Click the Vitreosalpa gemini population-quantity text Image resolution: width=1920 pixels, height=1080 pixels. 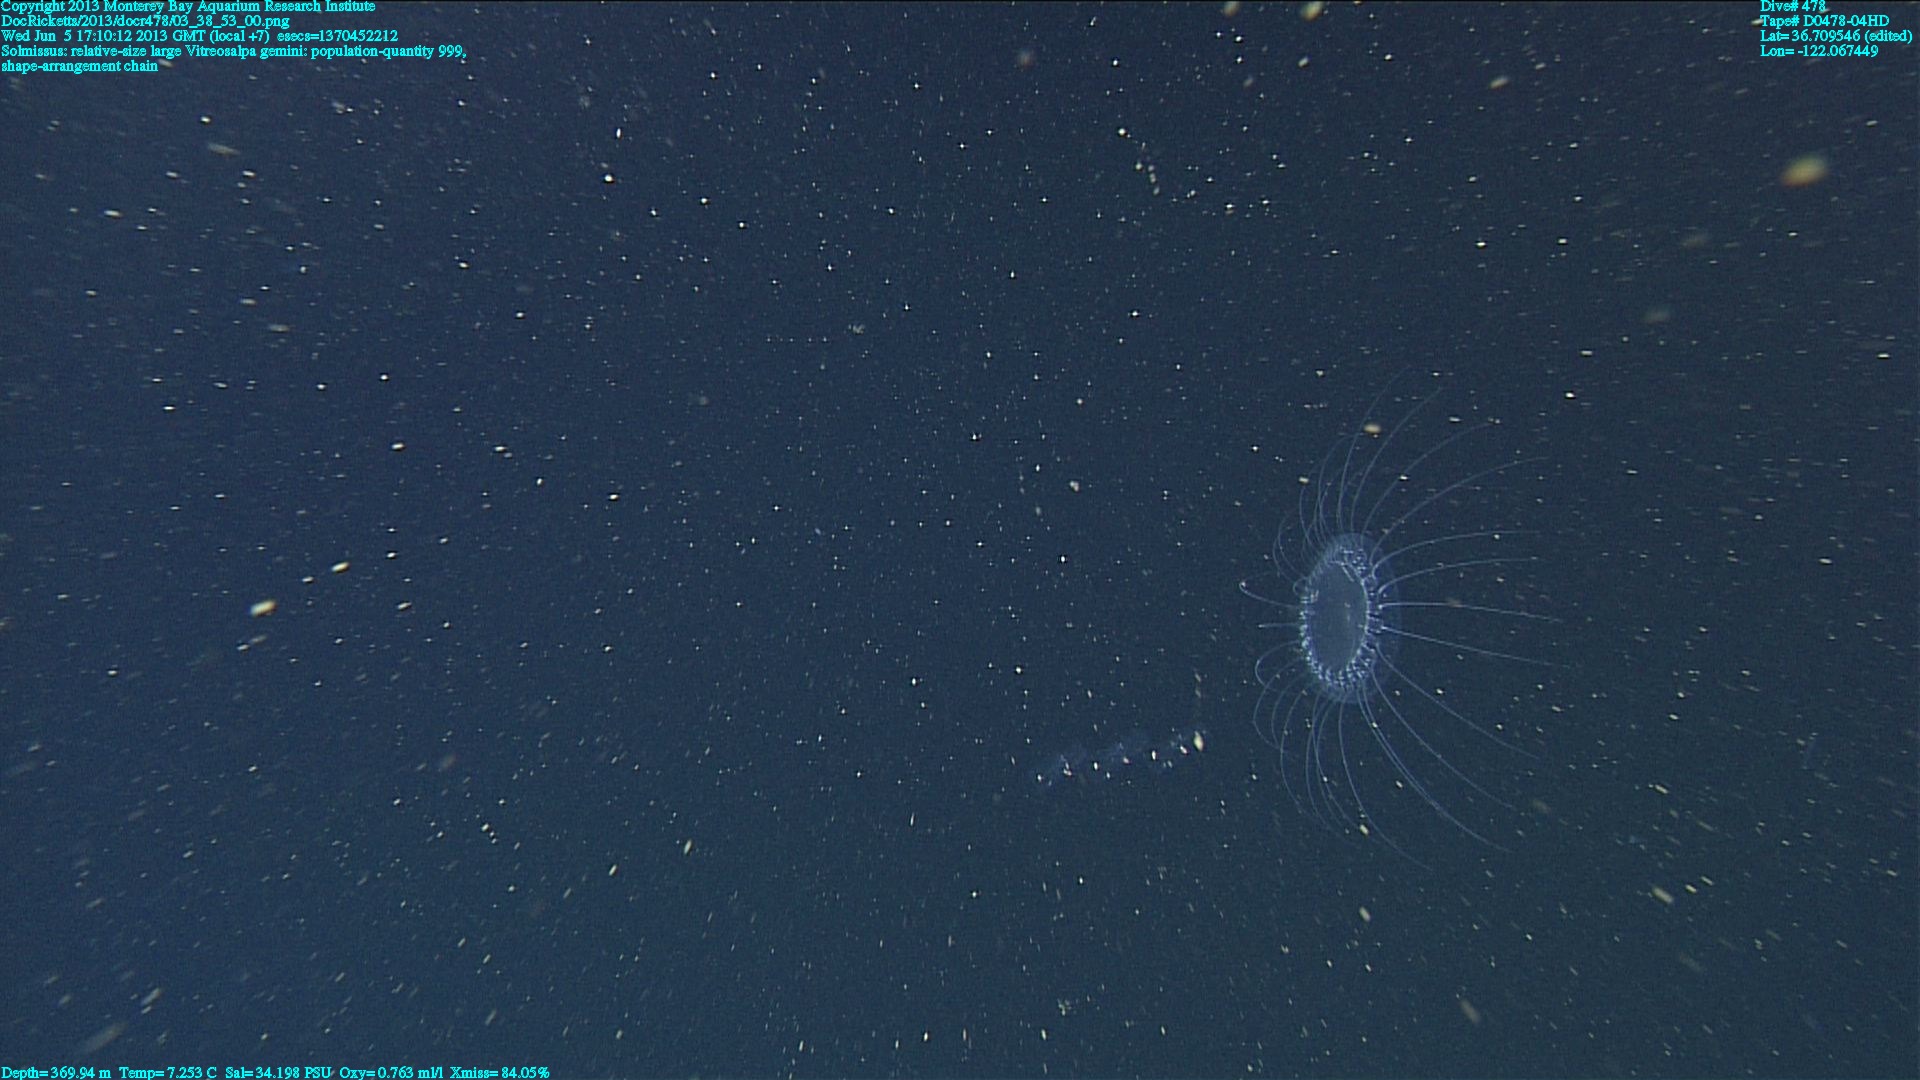click(x=325, y=51)
